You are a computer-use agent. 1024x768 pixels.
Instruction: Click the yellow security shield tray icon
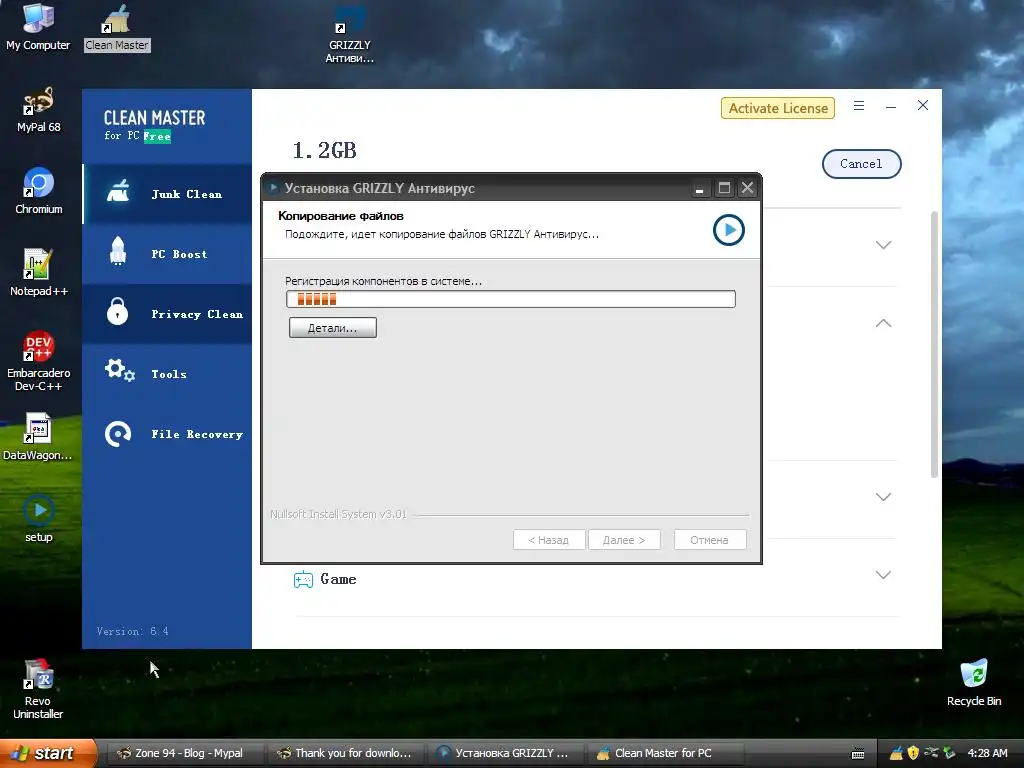pos(914,753)
